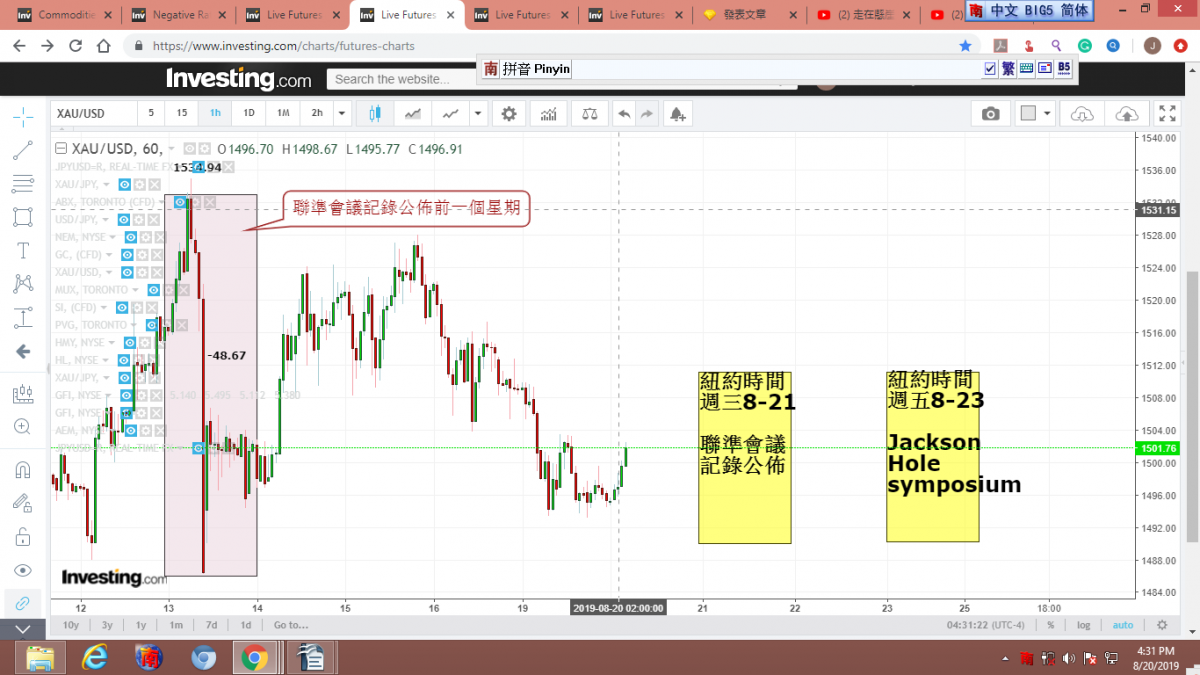Collapse the XAU/USD legend panel

61,149
